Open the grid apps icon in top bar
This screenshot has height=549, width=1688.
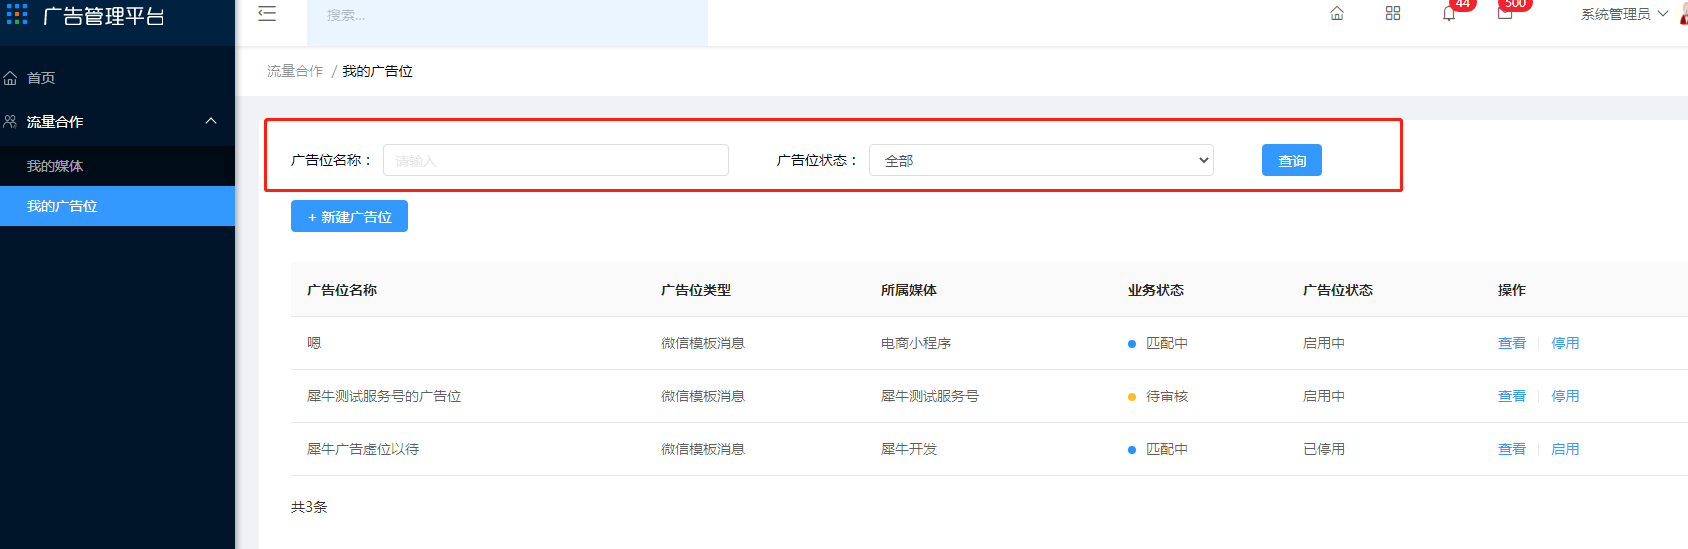1393,13
